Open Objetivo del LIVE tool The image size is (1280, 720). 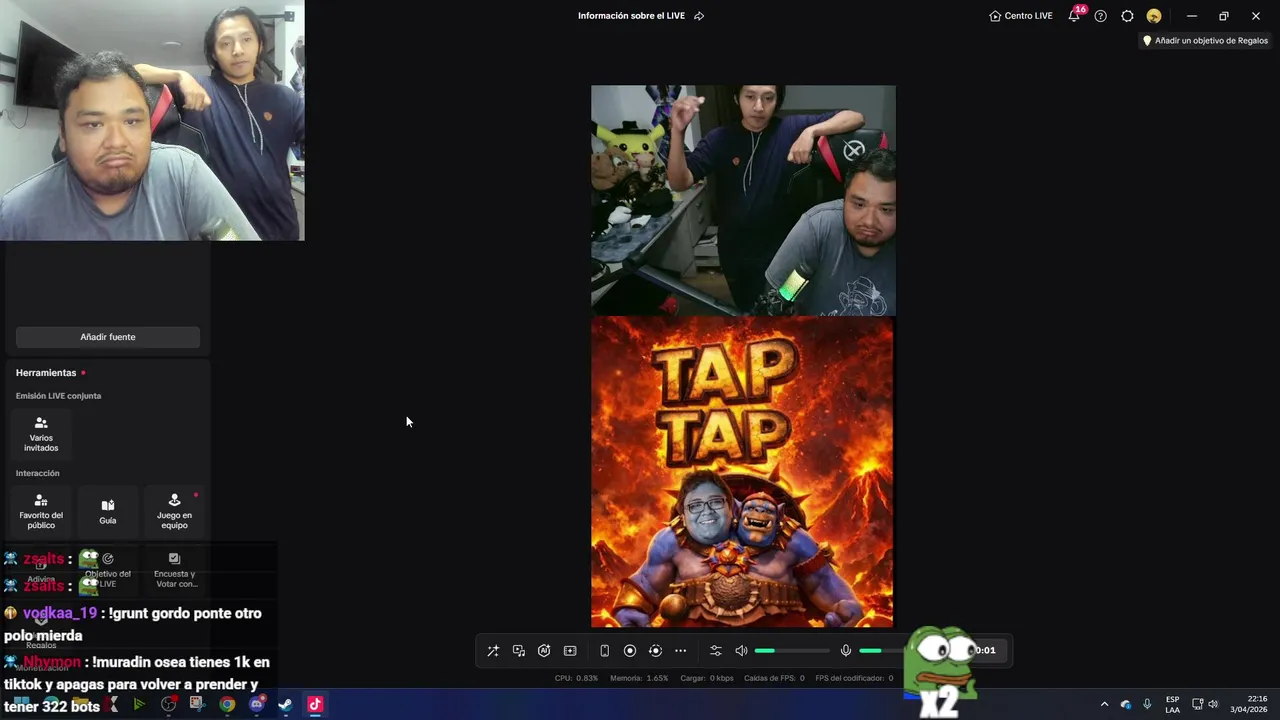(x=108, y=568)
